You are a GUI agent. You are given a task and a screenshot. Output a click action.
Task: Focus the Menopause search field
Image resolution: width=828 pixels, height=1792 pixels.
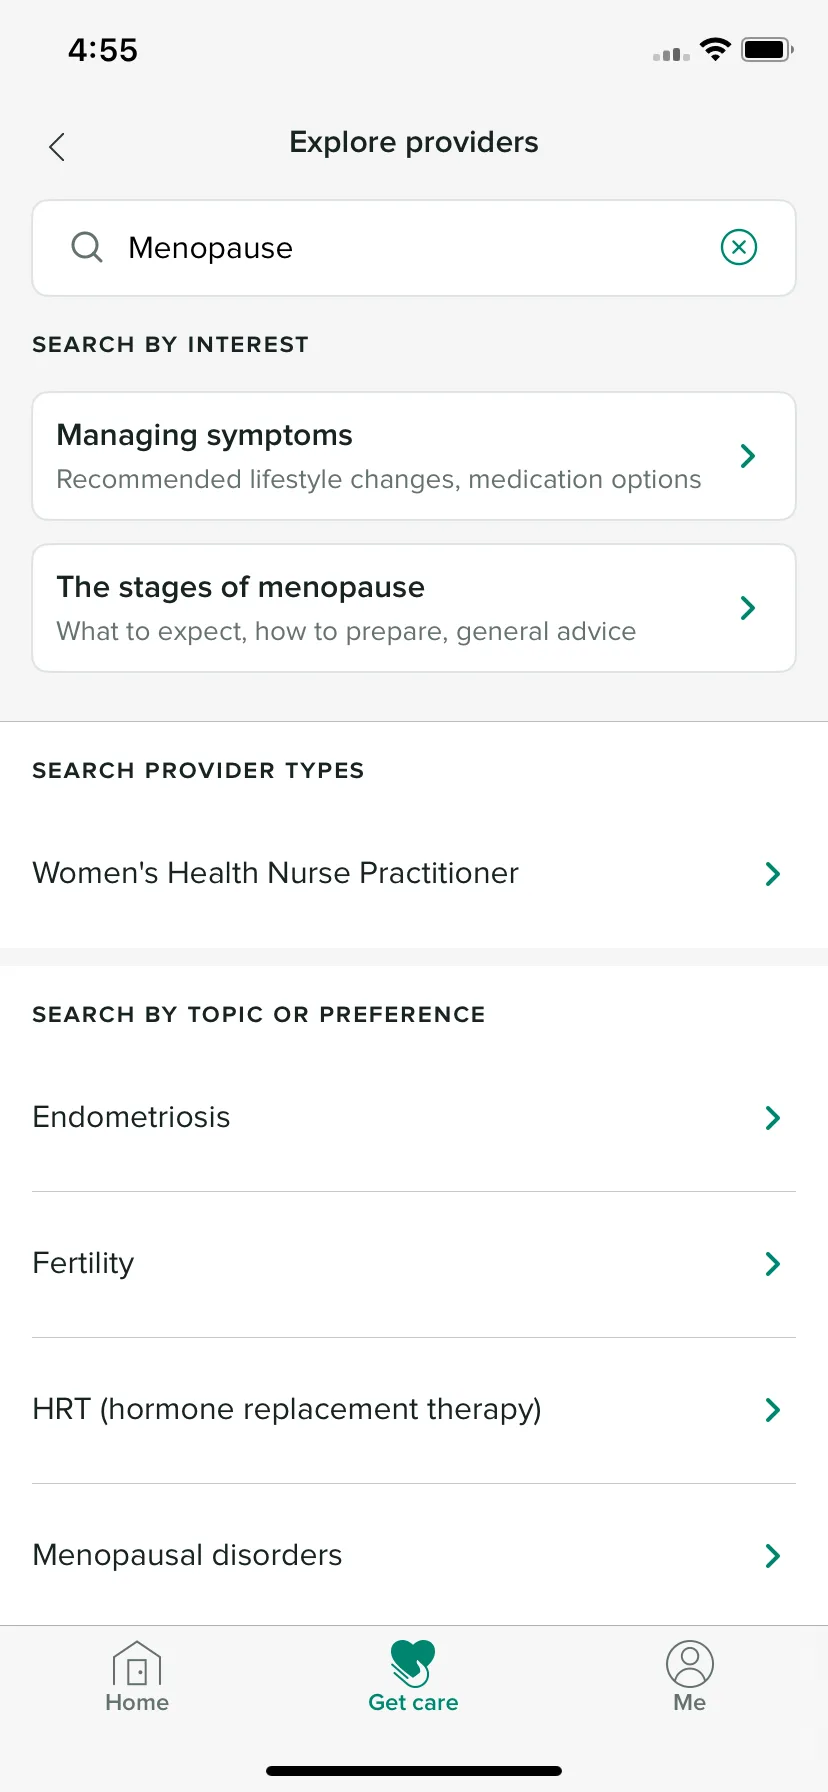[414, 248]
